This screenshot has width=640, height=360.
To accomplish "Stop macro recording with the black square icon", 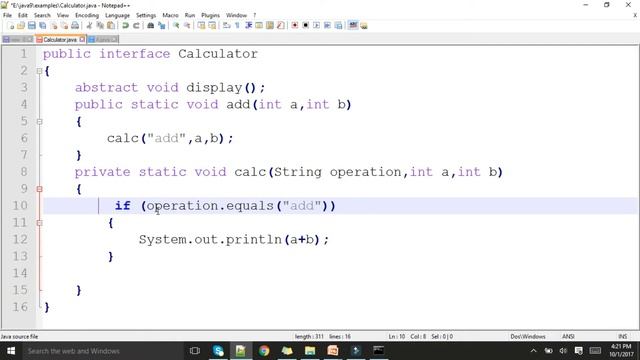I will [x=305, y=26].
